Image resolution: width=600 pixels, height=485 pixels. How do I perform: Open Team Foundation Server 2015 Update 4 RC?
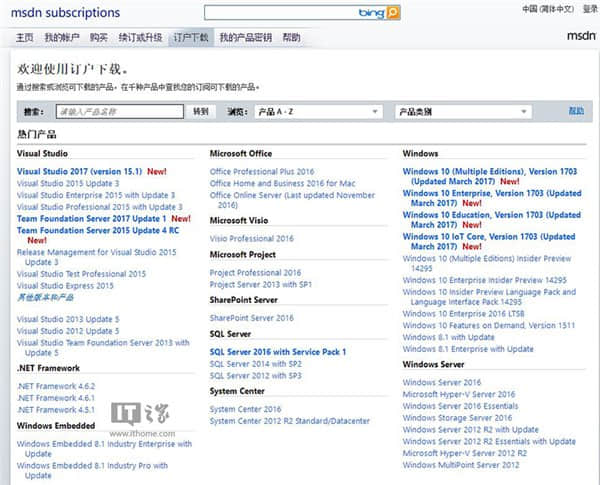[x=98, y=231]
